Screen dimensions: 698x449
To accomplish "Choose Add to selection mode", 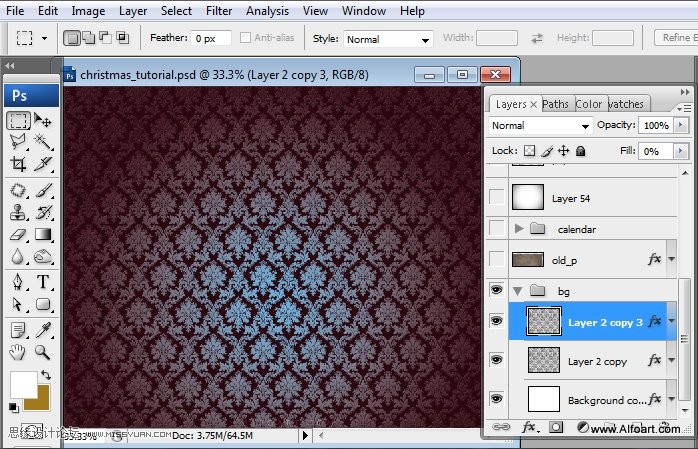I will pyautogui.click(x=89, y=38).
